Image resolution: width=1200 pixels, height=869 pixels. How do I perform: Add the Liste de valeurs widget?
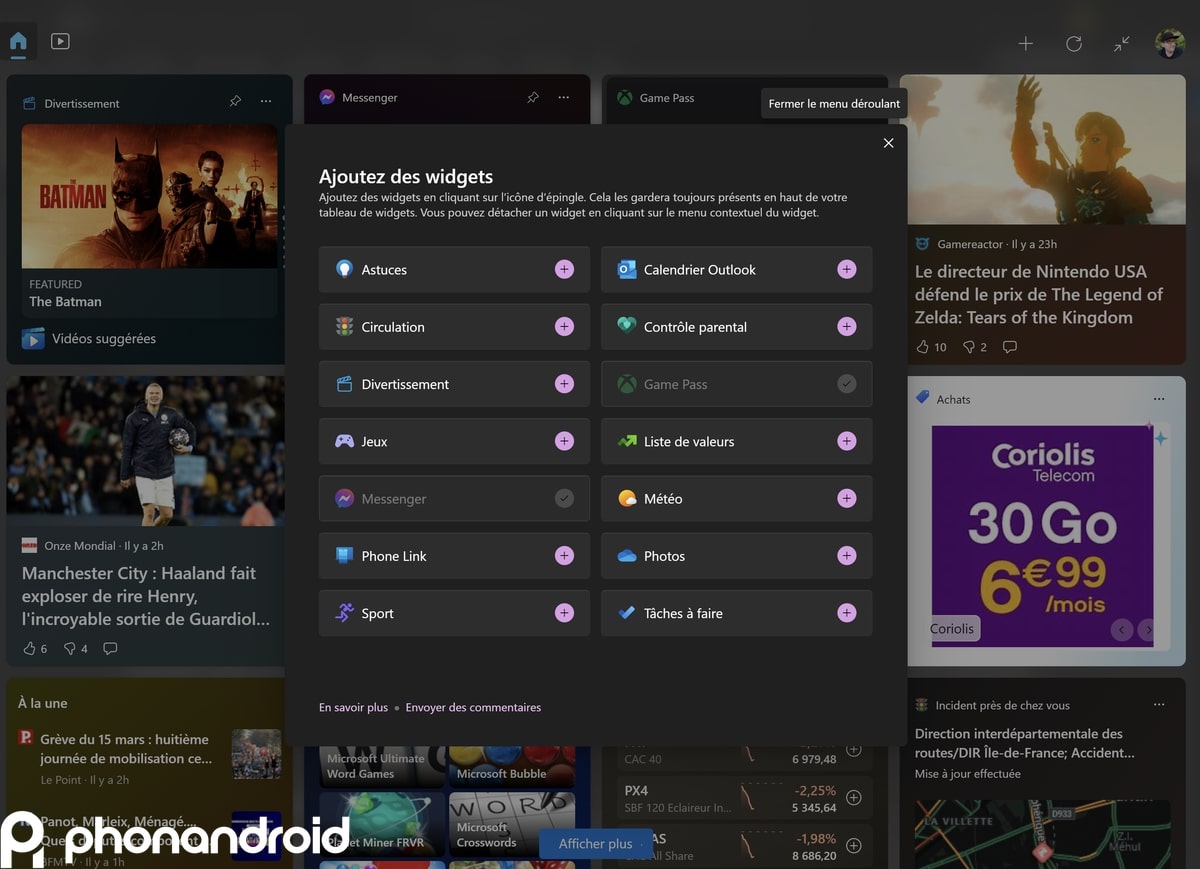click(847, 441)
